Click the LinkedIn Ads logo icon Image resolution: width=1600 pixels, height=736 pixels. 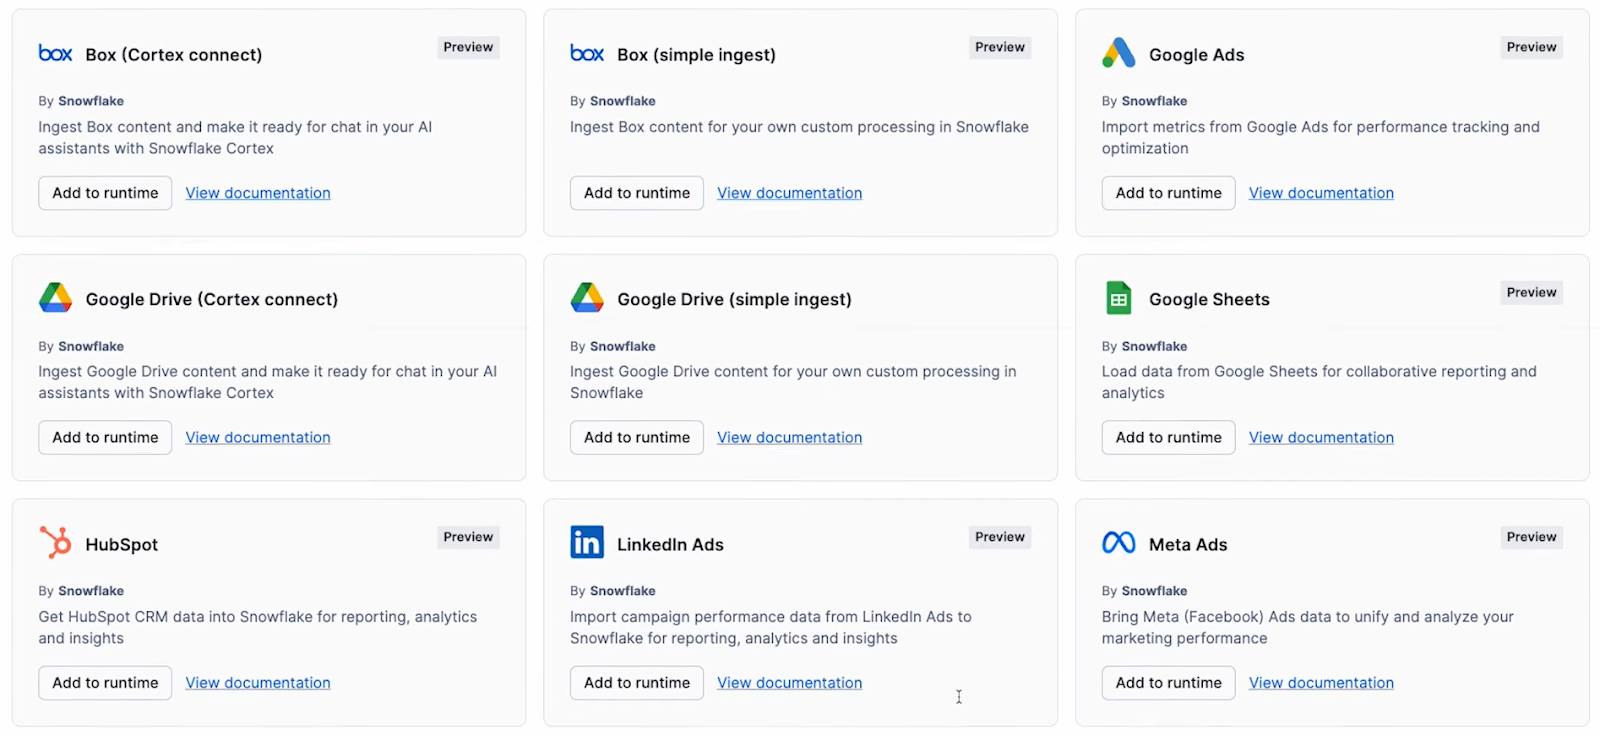587,542
